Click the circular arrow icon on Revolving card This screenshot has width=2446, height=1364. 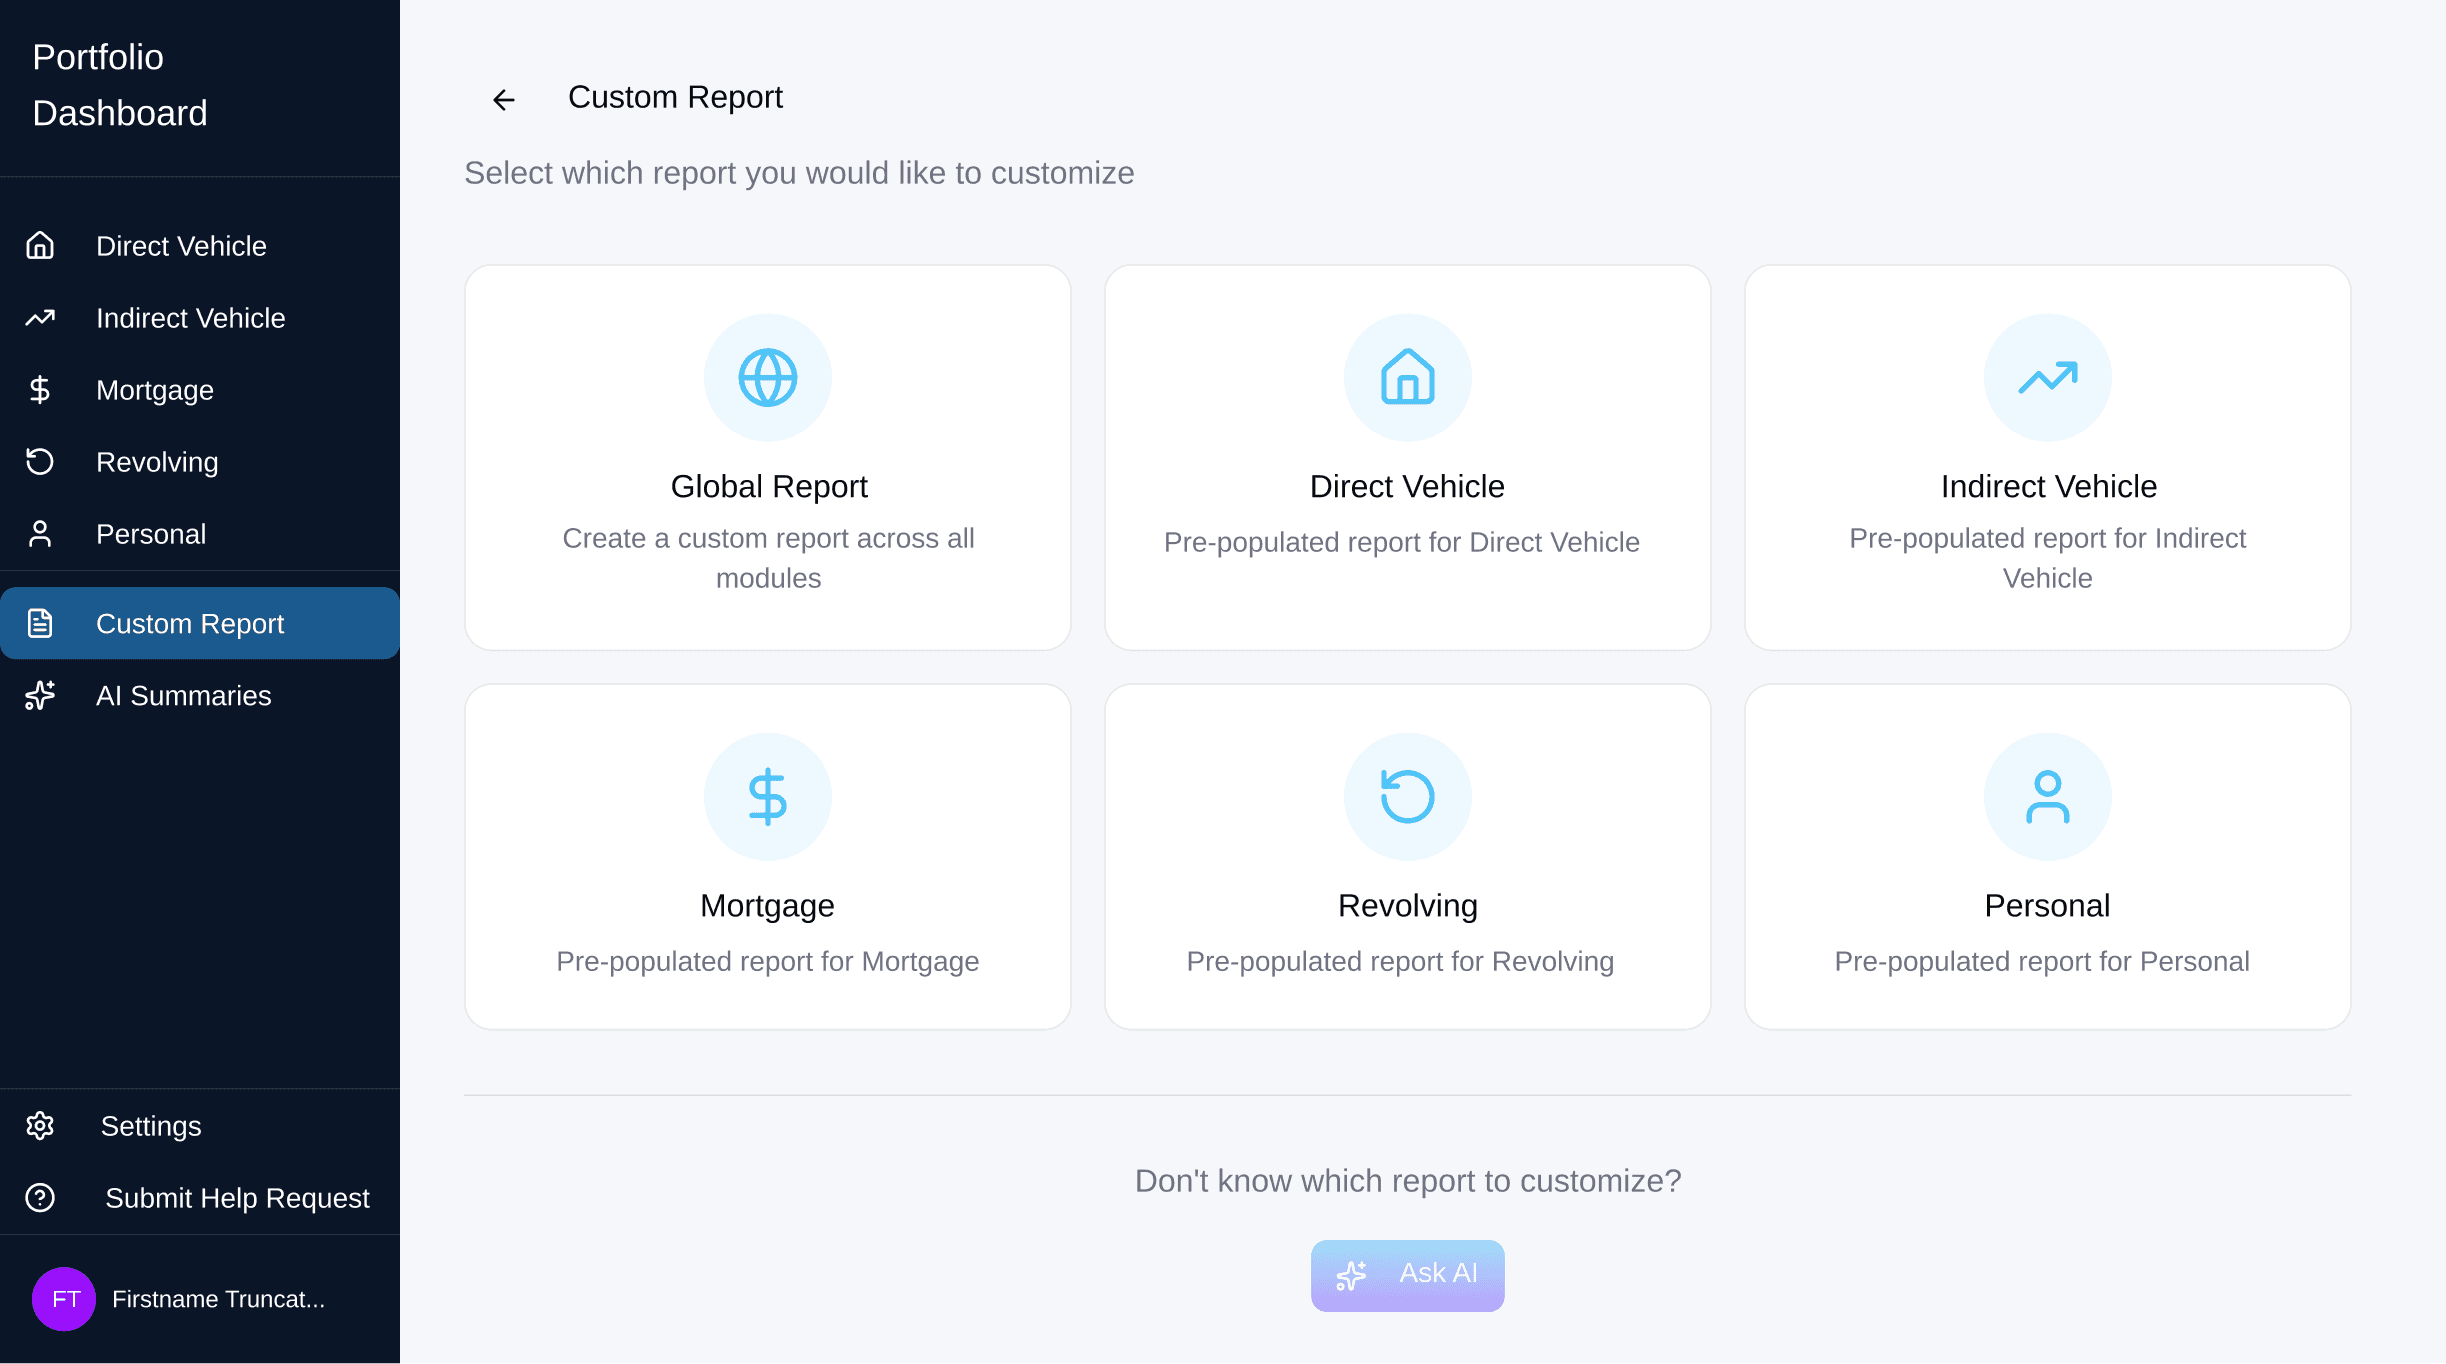click(x=1407, y=797)
